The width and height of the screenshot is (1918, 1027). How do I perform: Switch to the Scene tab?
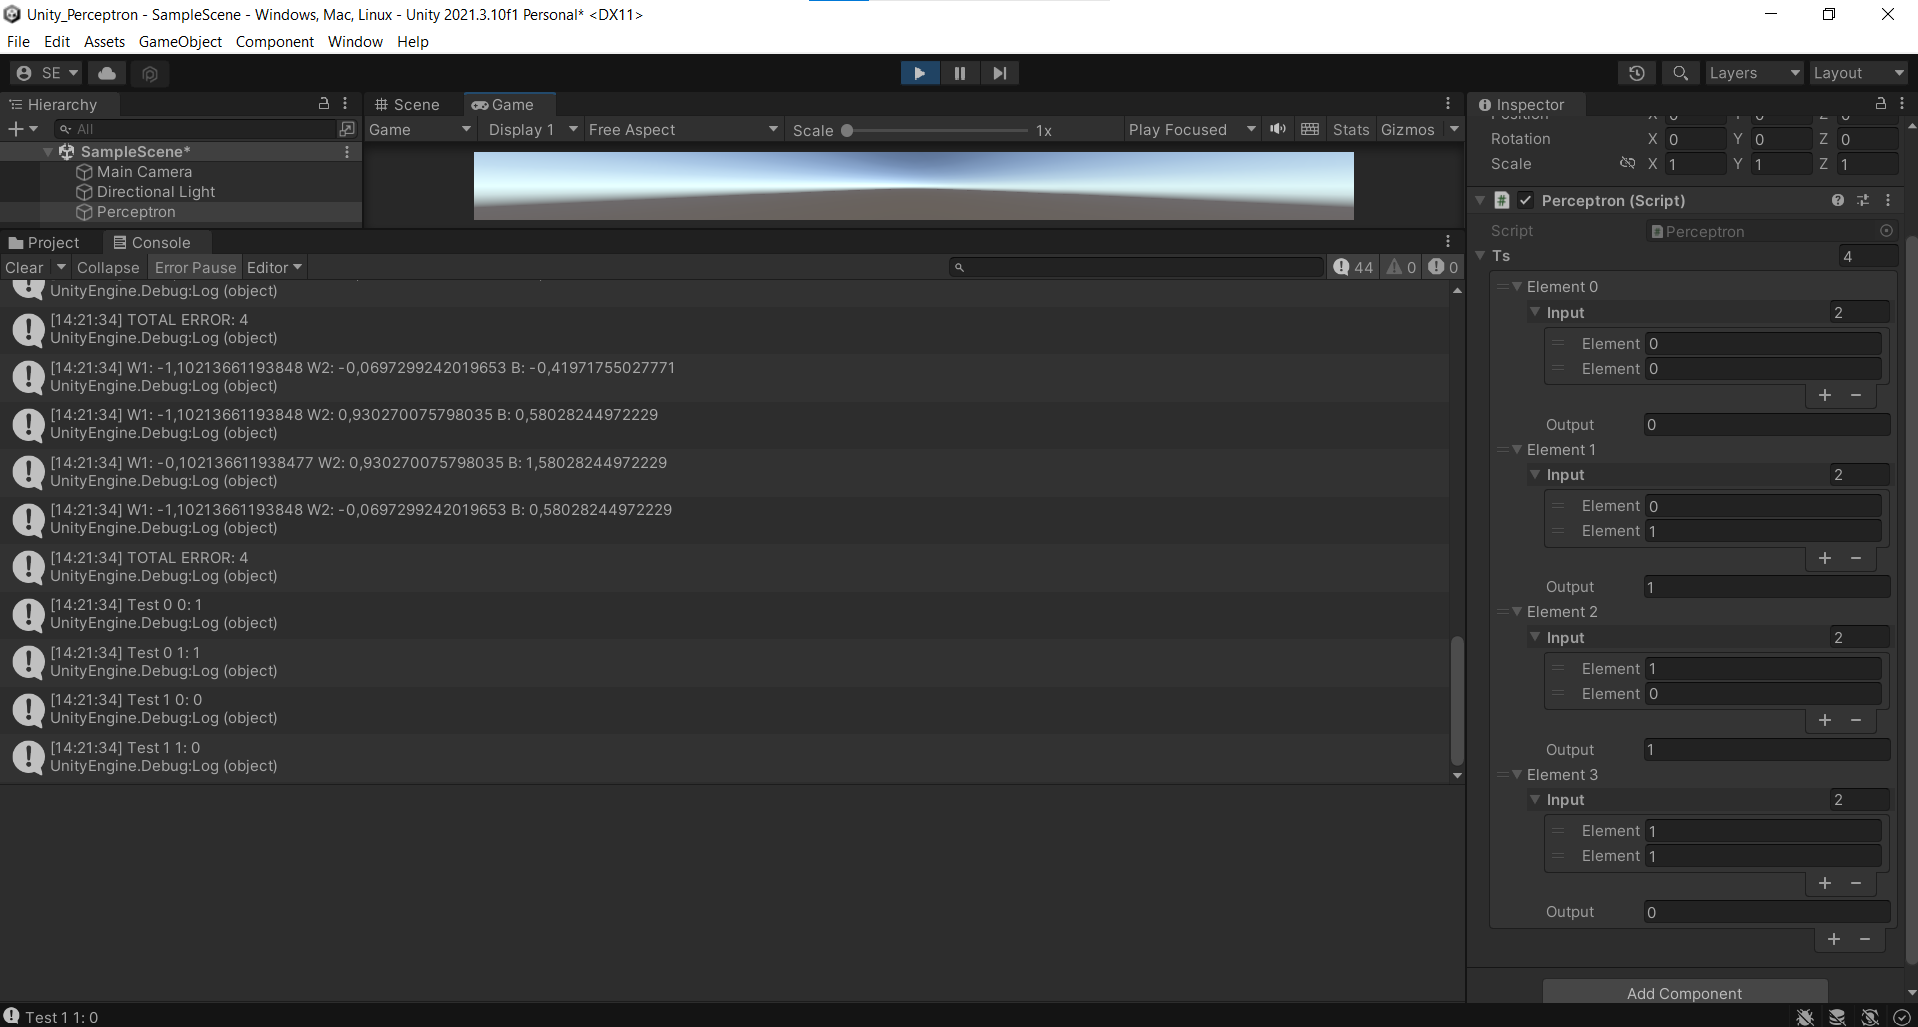tap(407, 104)
